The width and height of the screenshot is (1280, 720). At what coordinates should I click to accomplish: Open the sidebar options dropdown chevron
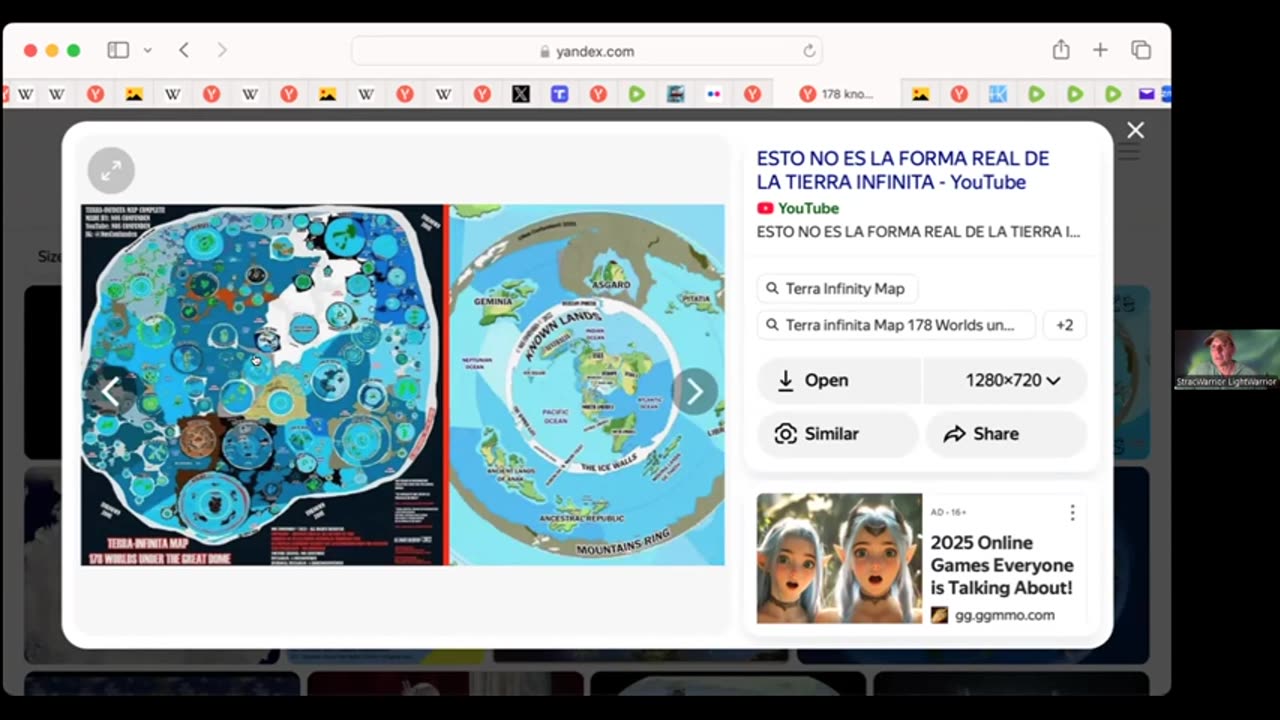(147, 50)
